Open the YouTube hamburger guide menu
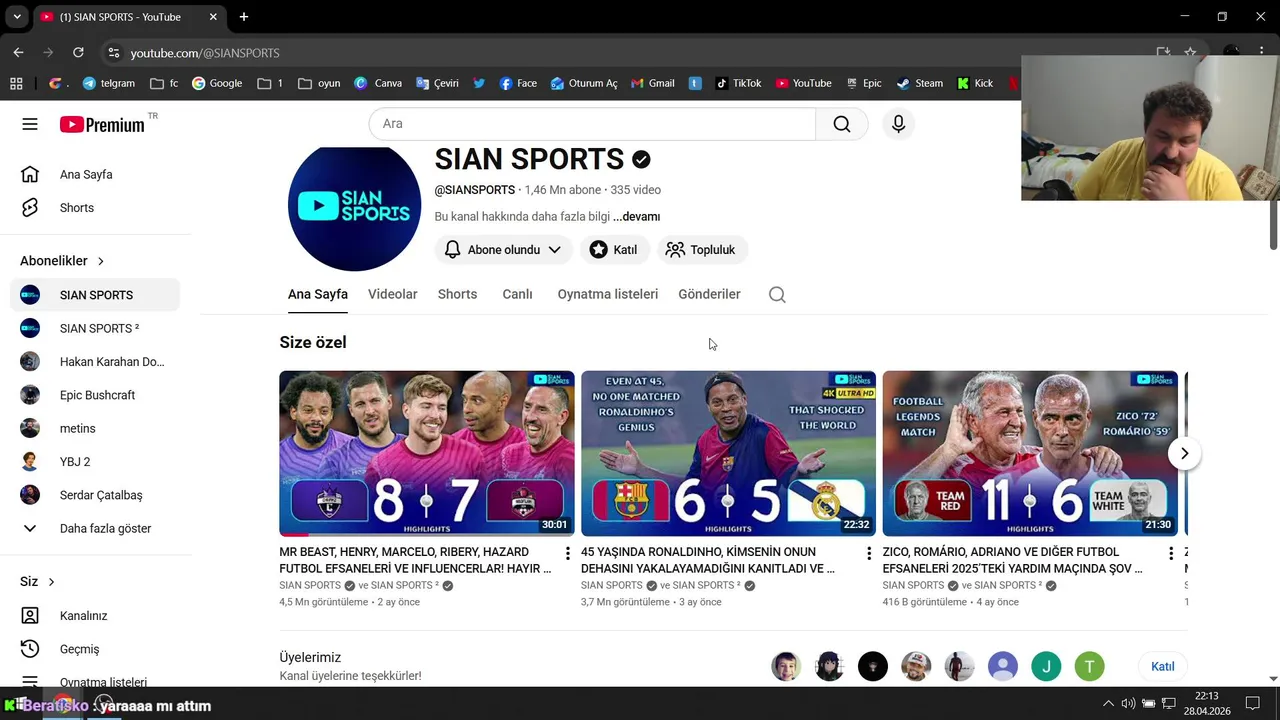This screenshot has height=720, width=1280. pos(30,124)
